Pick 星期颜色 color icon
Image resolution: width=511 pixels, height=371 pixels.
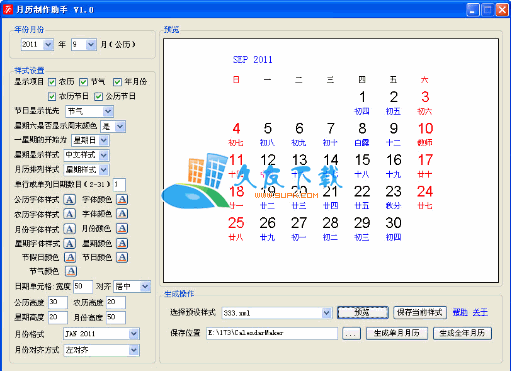click(122, 243)
